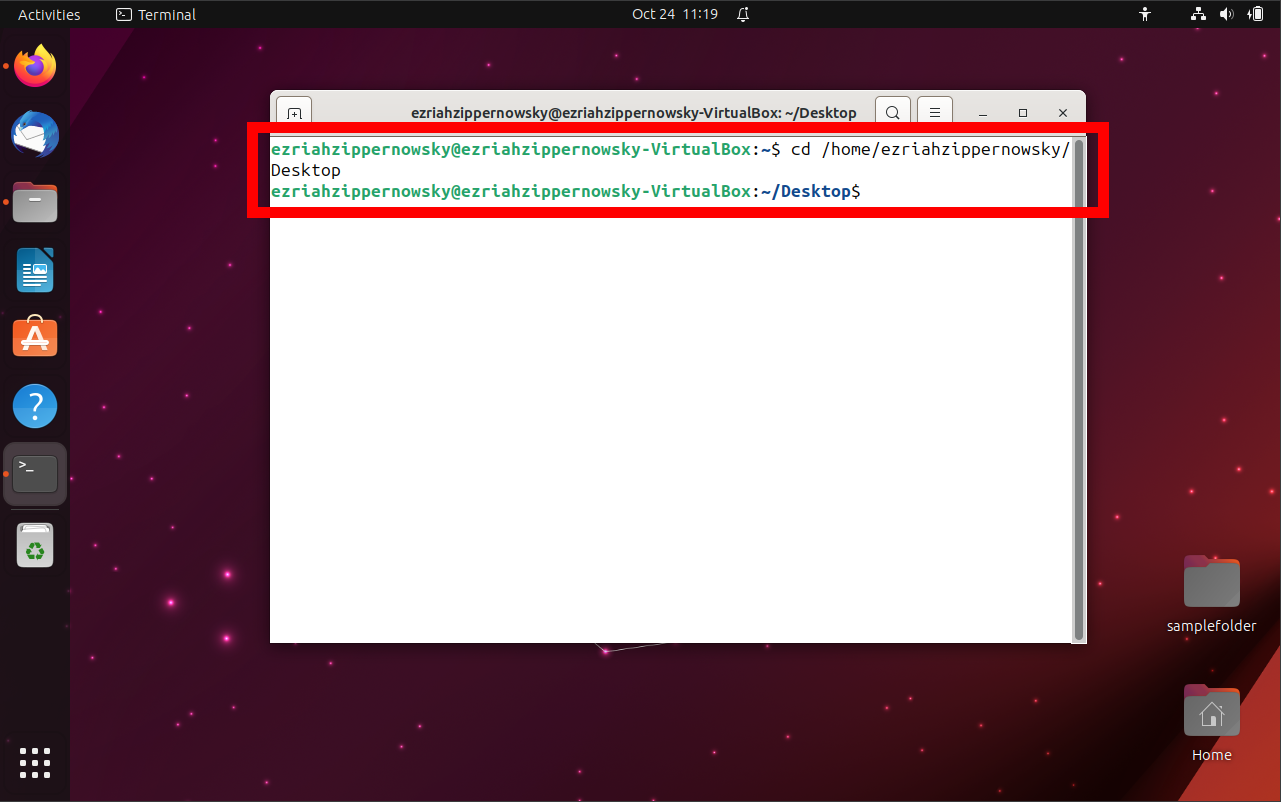Open the clock and calendar dropdown

pyautogui.click(x=675, y=14)
